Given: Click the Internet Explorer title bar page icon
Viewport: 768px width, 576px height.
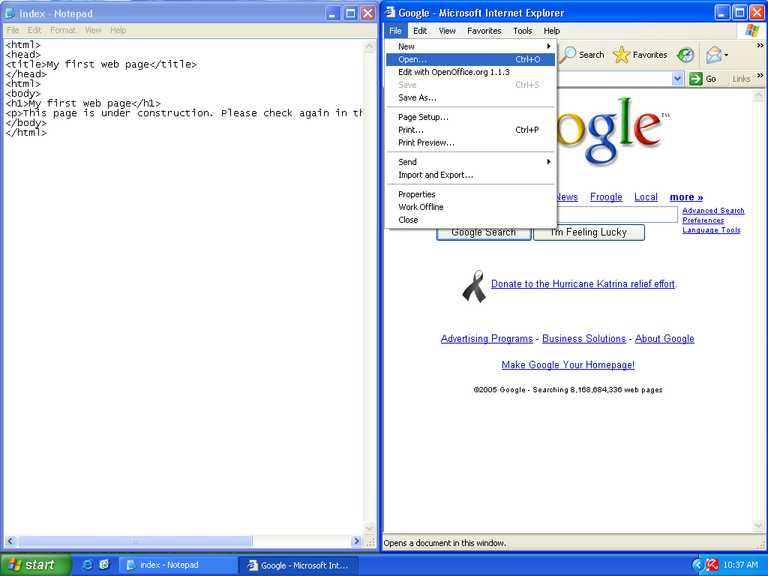Looking at the screenshot, I should point(390,13).
